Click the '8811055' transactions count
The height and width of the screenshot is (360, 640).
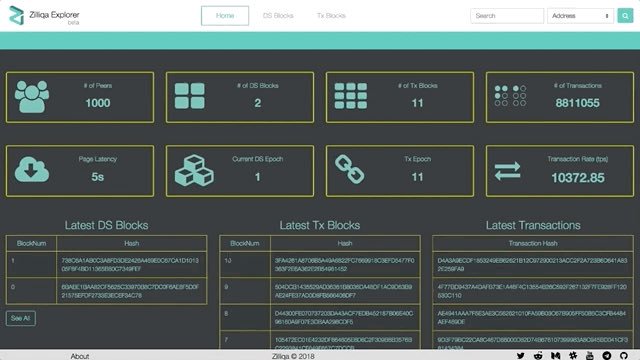coord(577,103)
